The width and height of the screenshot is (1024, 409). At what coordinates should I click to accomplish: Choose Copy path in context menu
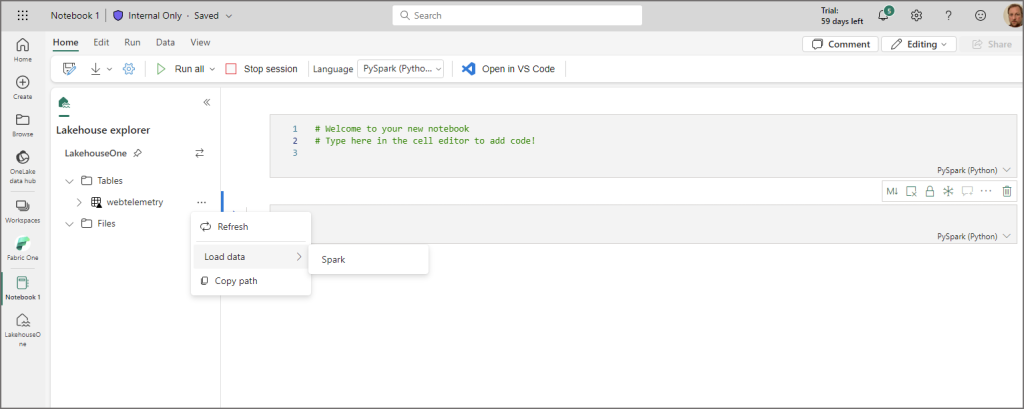point(251,281)
